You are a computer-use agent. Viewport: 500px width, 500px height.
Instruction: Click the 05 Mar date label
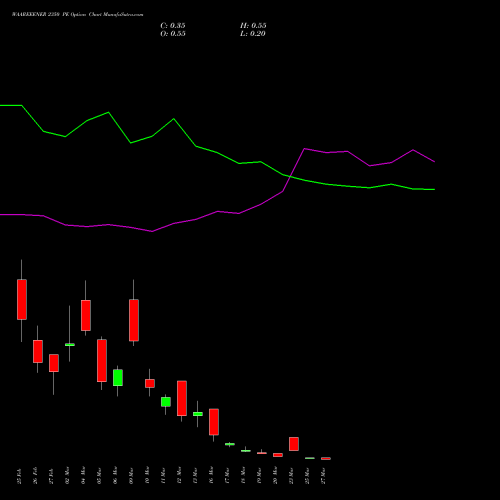[x=99, y=476]
